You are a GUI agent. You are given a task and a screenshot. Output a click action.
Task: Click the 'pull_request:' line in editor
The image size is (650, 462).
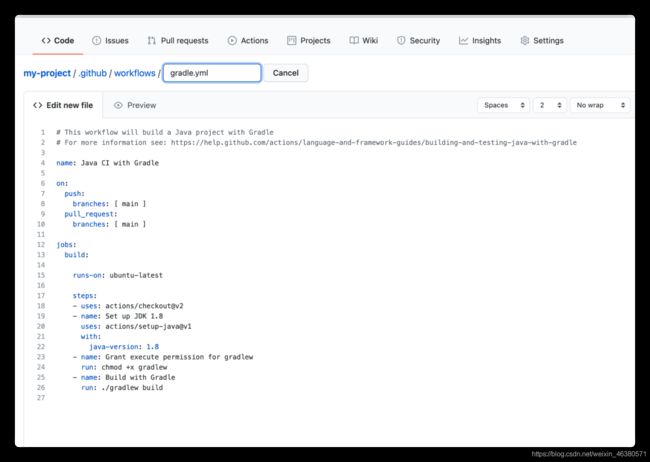click(x=91, y=214)
